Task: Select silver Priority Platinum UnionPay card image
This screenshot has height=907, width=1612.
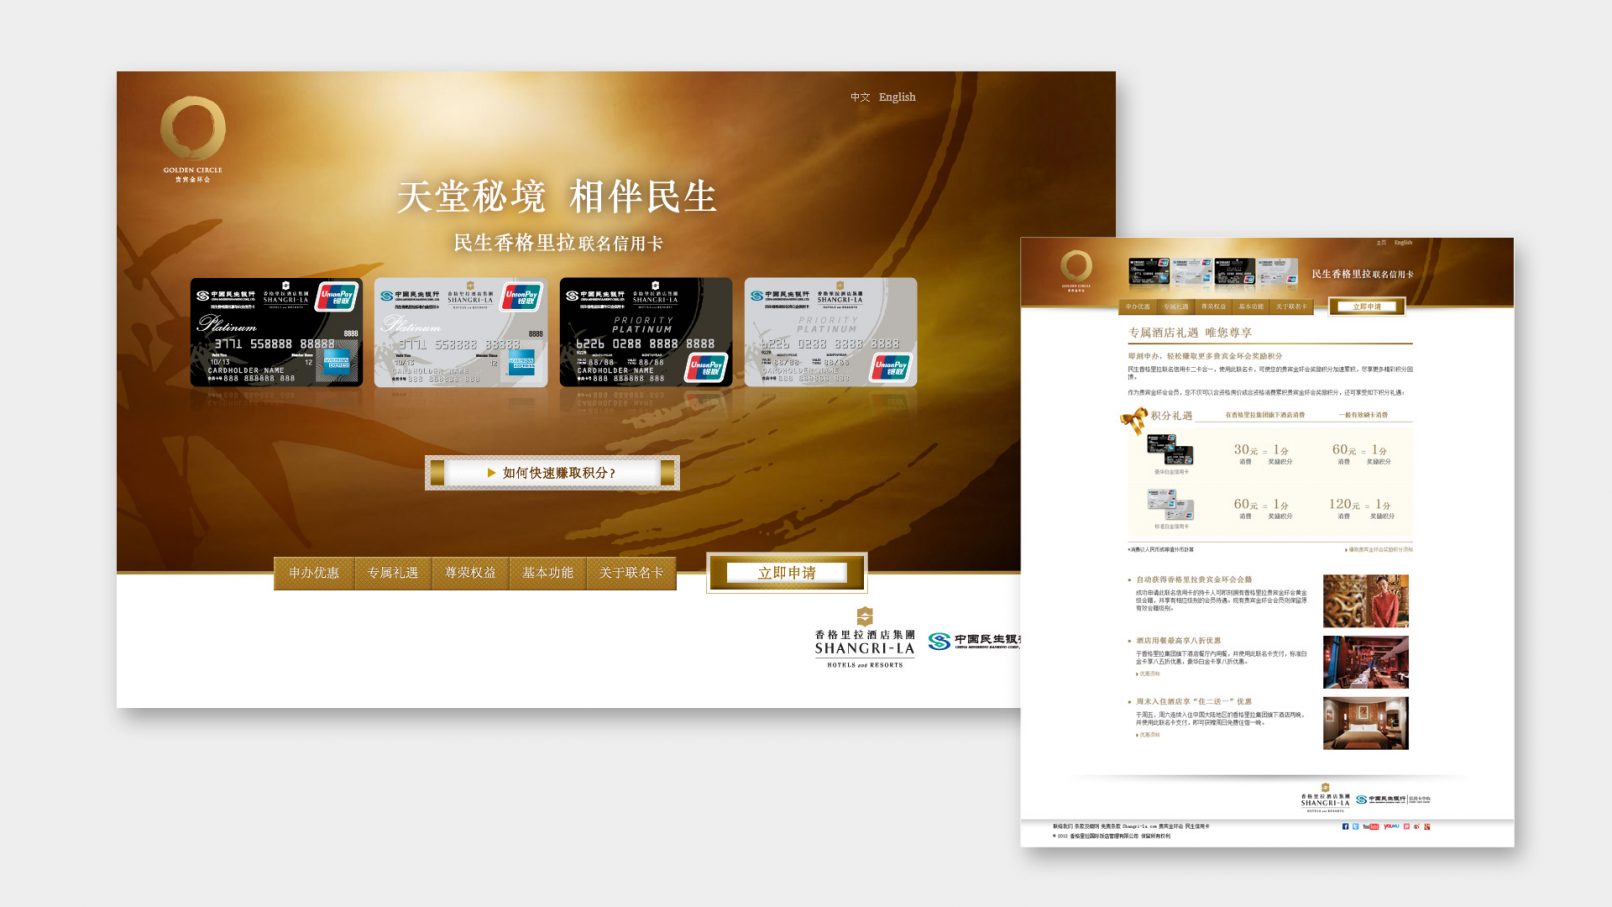Action: [830, 332]
